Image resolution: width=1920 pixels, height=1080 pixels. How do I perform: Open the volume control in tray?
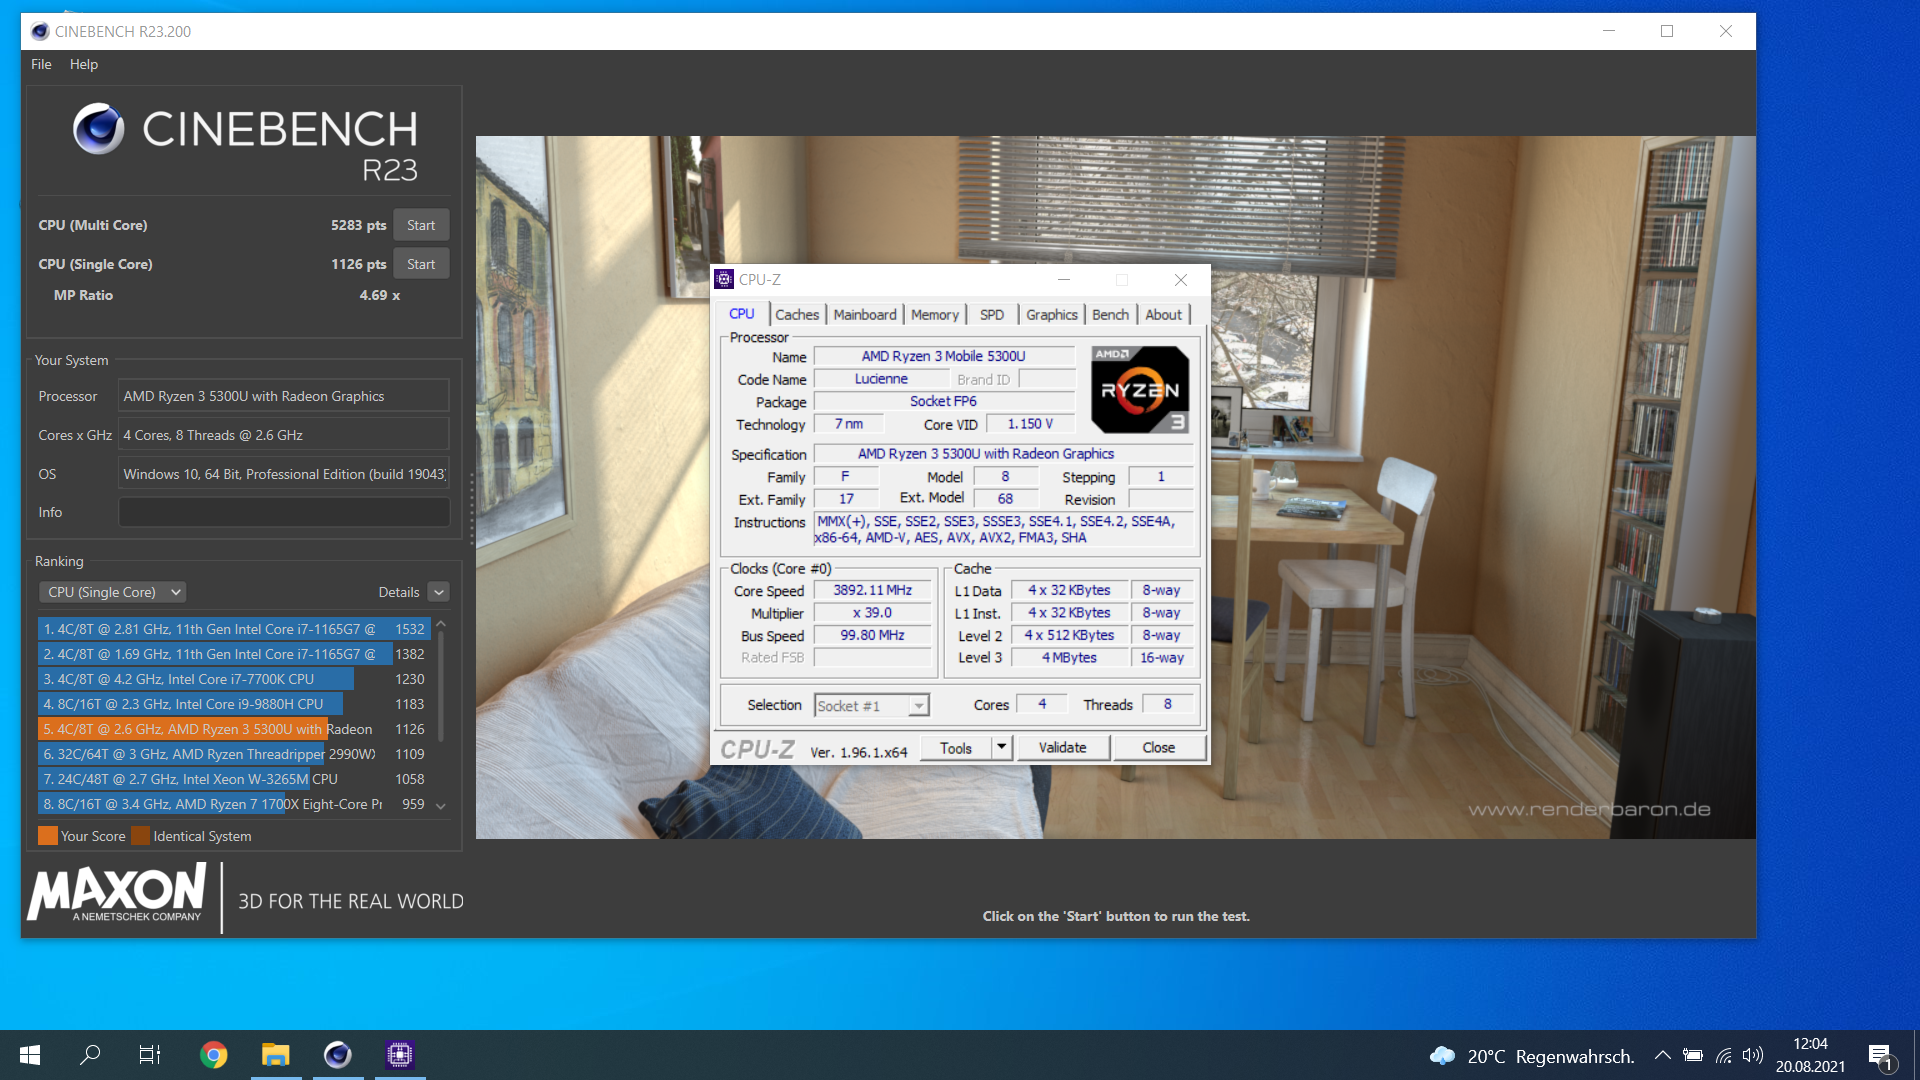(1752, 1056)
